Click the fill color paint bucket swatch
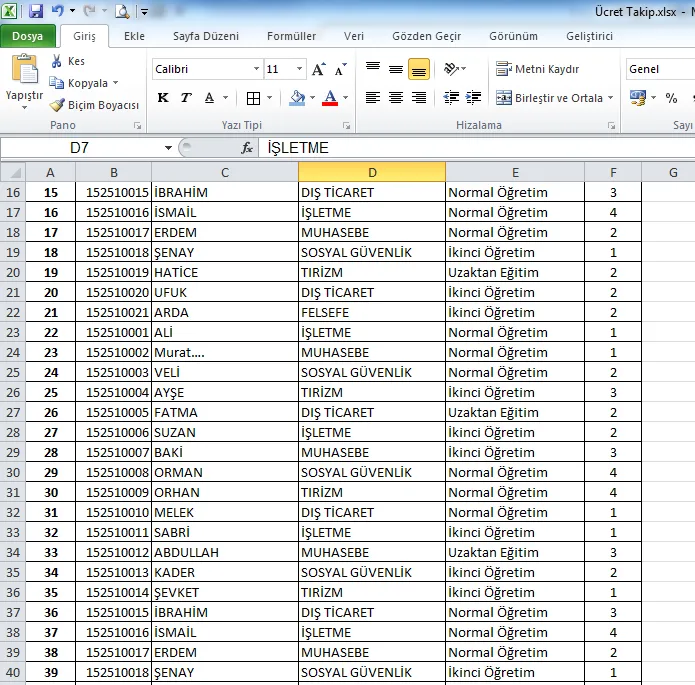This screenshot has width=695, height=685. point(296,98)
